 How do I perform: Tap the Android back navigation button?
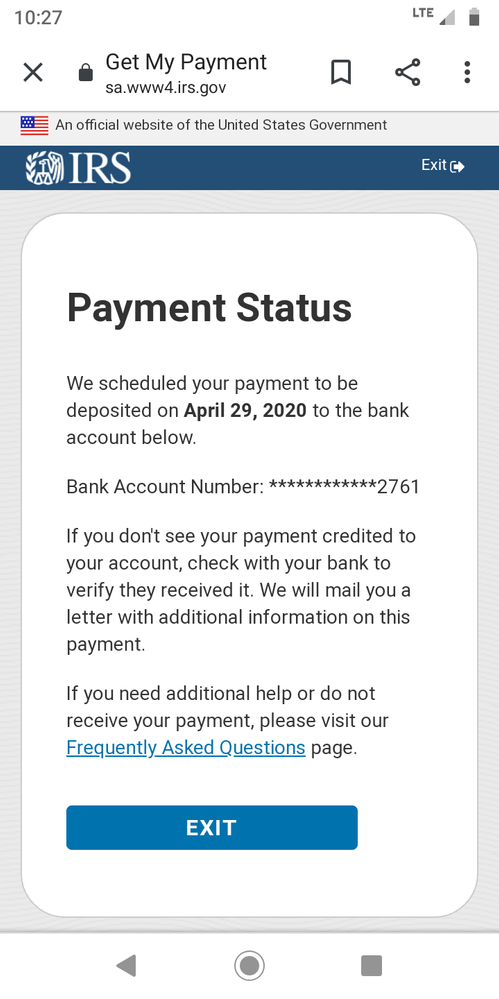[126, 966]
